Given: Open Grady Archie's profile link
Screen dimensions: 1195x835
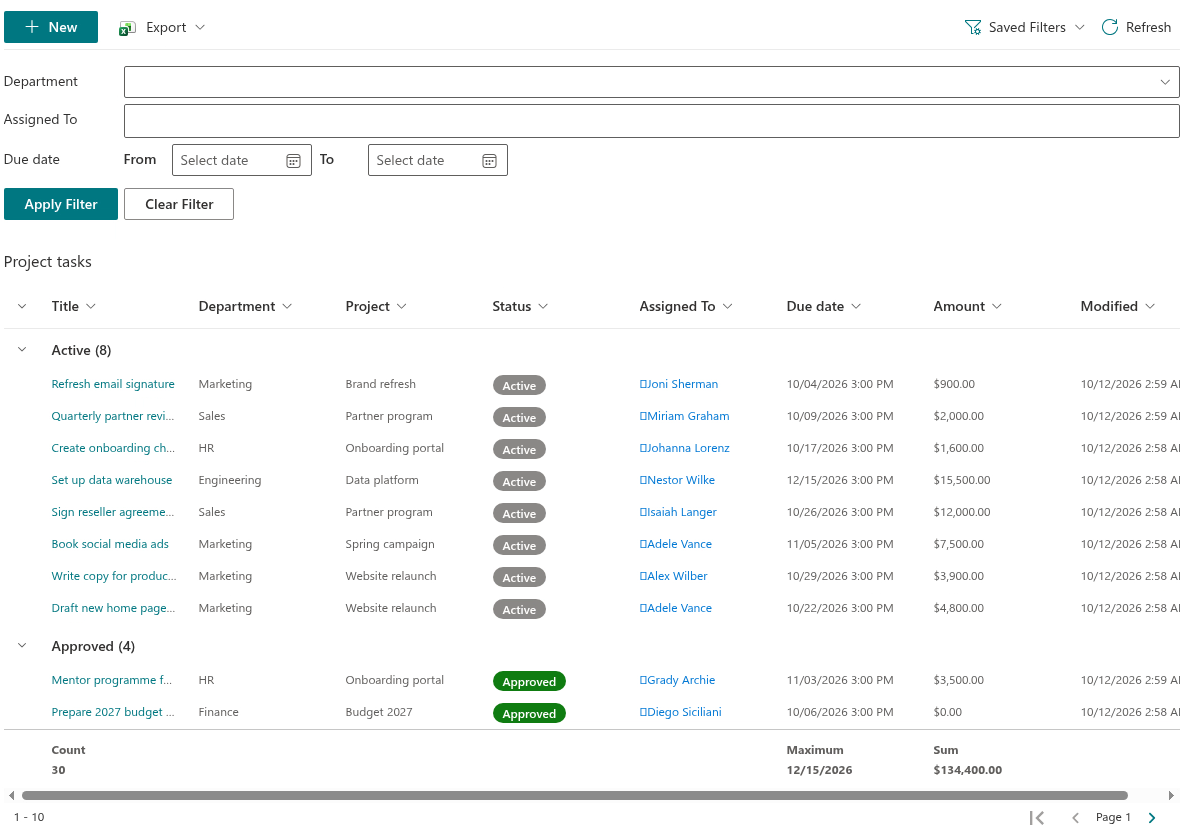Looking at the screenshot, I should tap(678, 680).
